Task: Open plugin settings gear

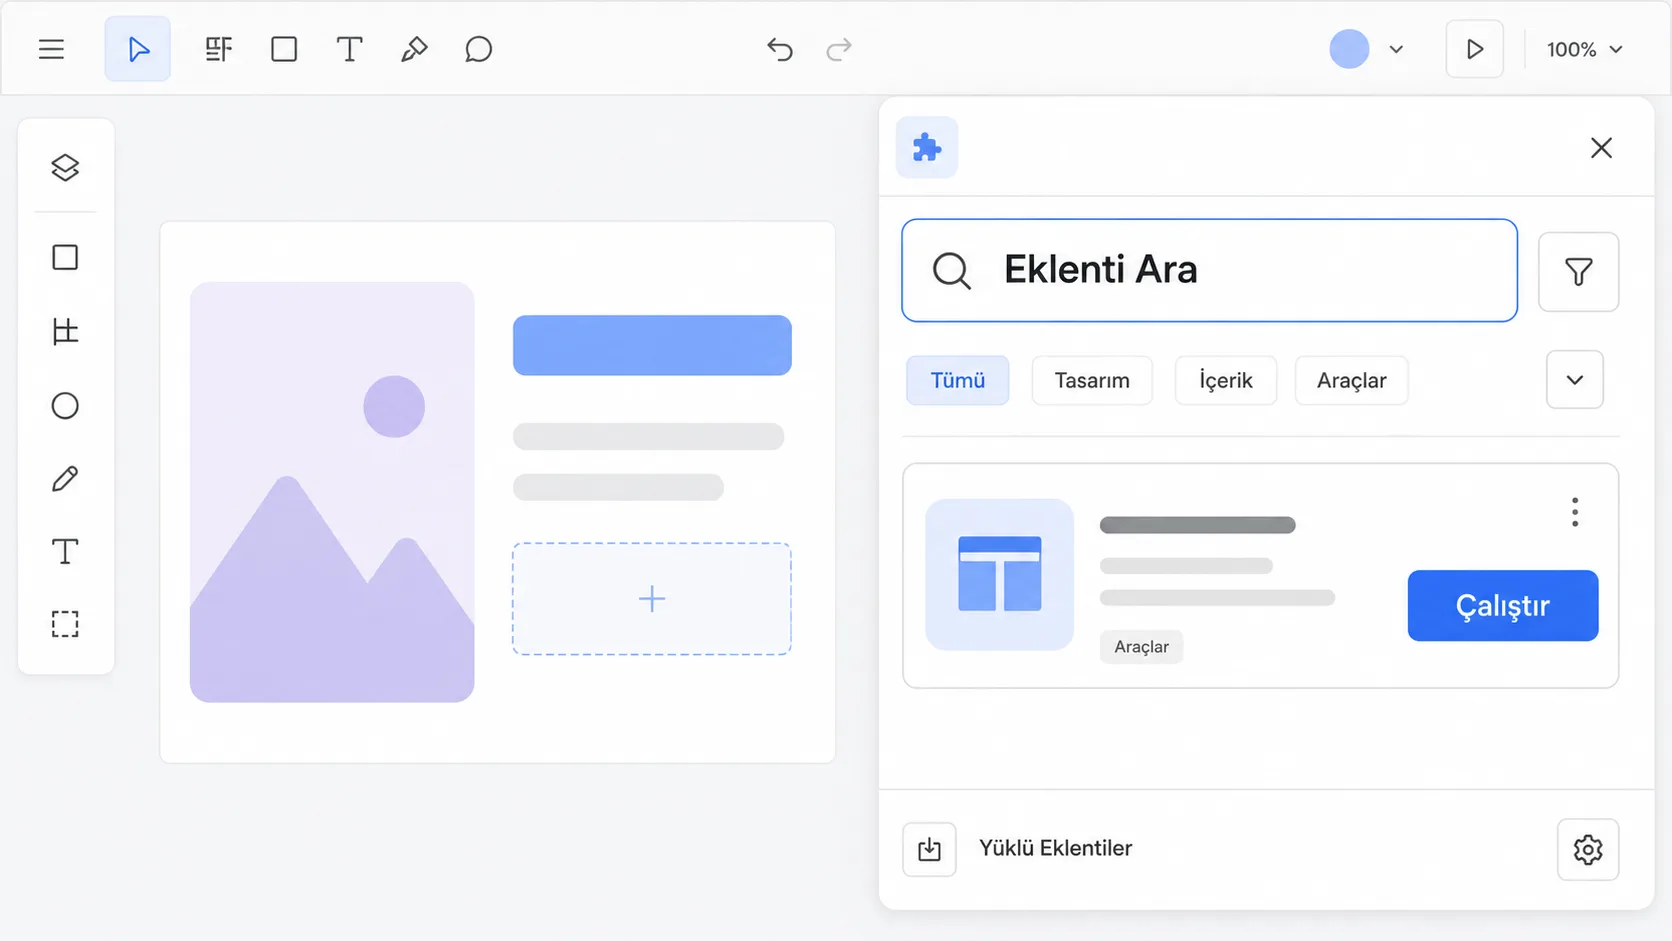Action: point(1588,849)
